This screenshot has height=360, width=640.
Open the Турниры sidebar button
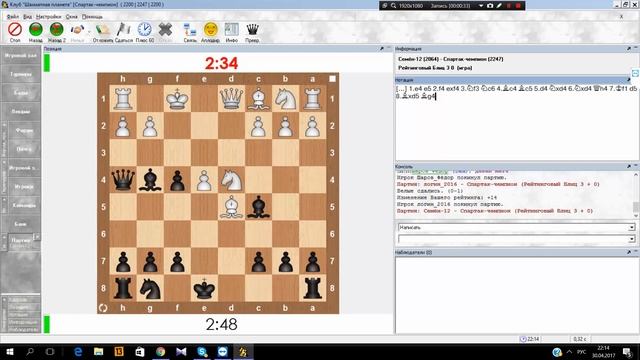coord(21,74)
